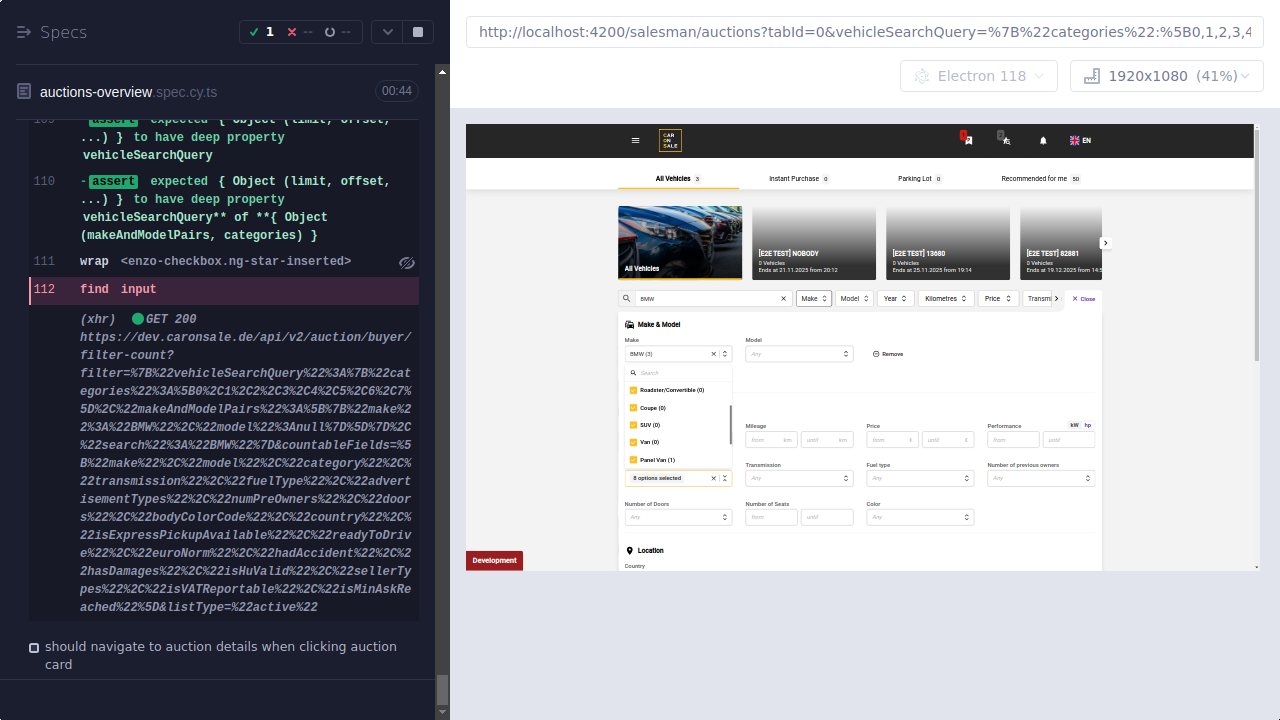The height and width of the screenshot is (720, 1280).
Task: Click Close in the filter bar
Action: point(1082,298)
